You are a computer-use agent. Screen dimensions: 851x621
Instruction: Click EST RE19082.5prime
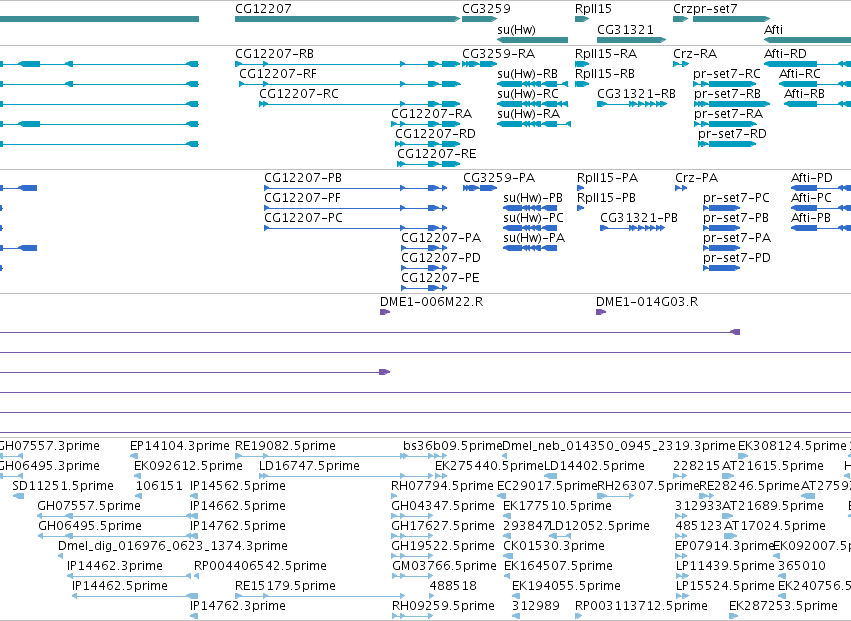(285, 446)
